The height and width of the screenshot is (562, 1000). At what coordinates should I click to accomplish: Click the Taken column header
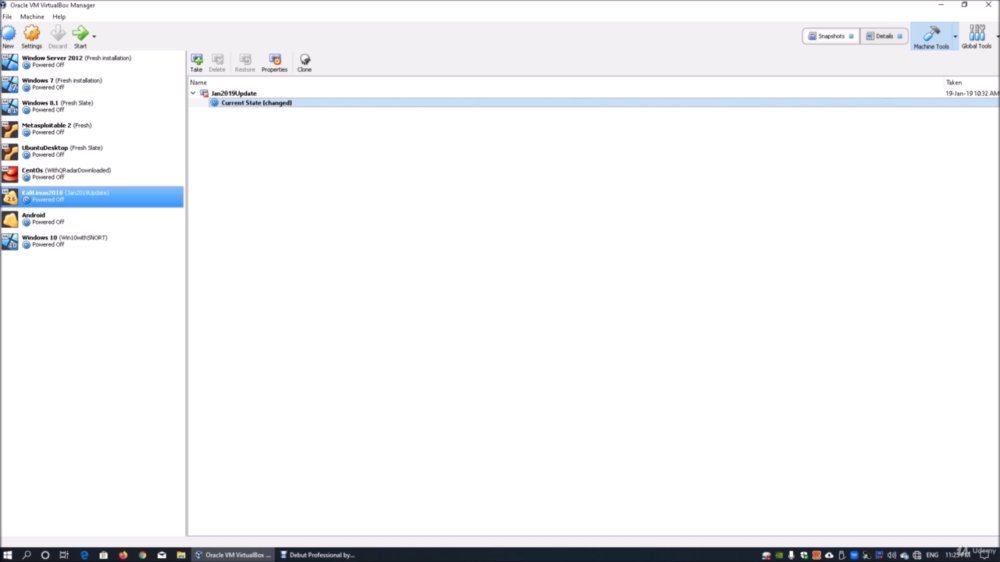[x=953, y=82]
